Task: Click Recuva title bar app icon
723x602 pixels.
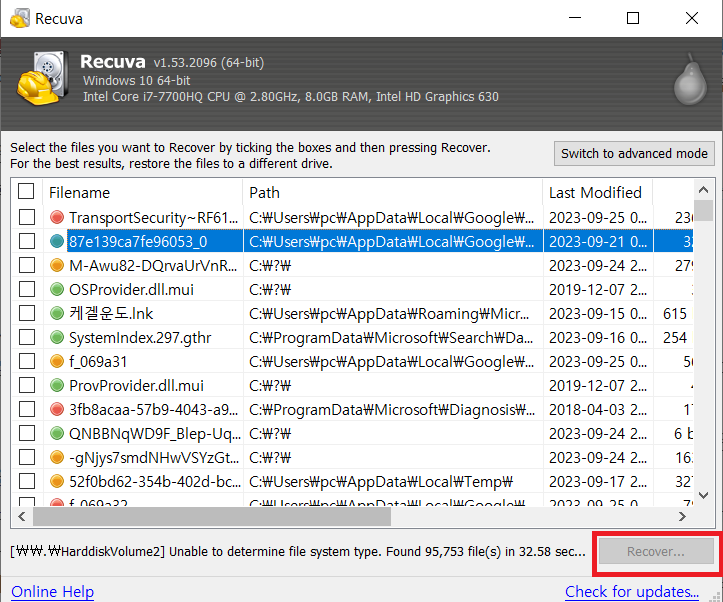Action: pos(20,18)
